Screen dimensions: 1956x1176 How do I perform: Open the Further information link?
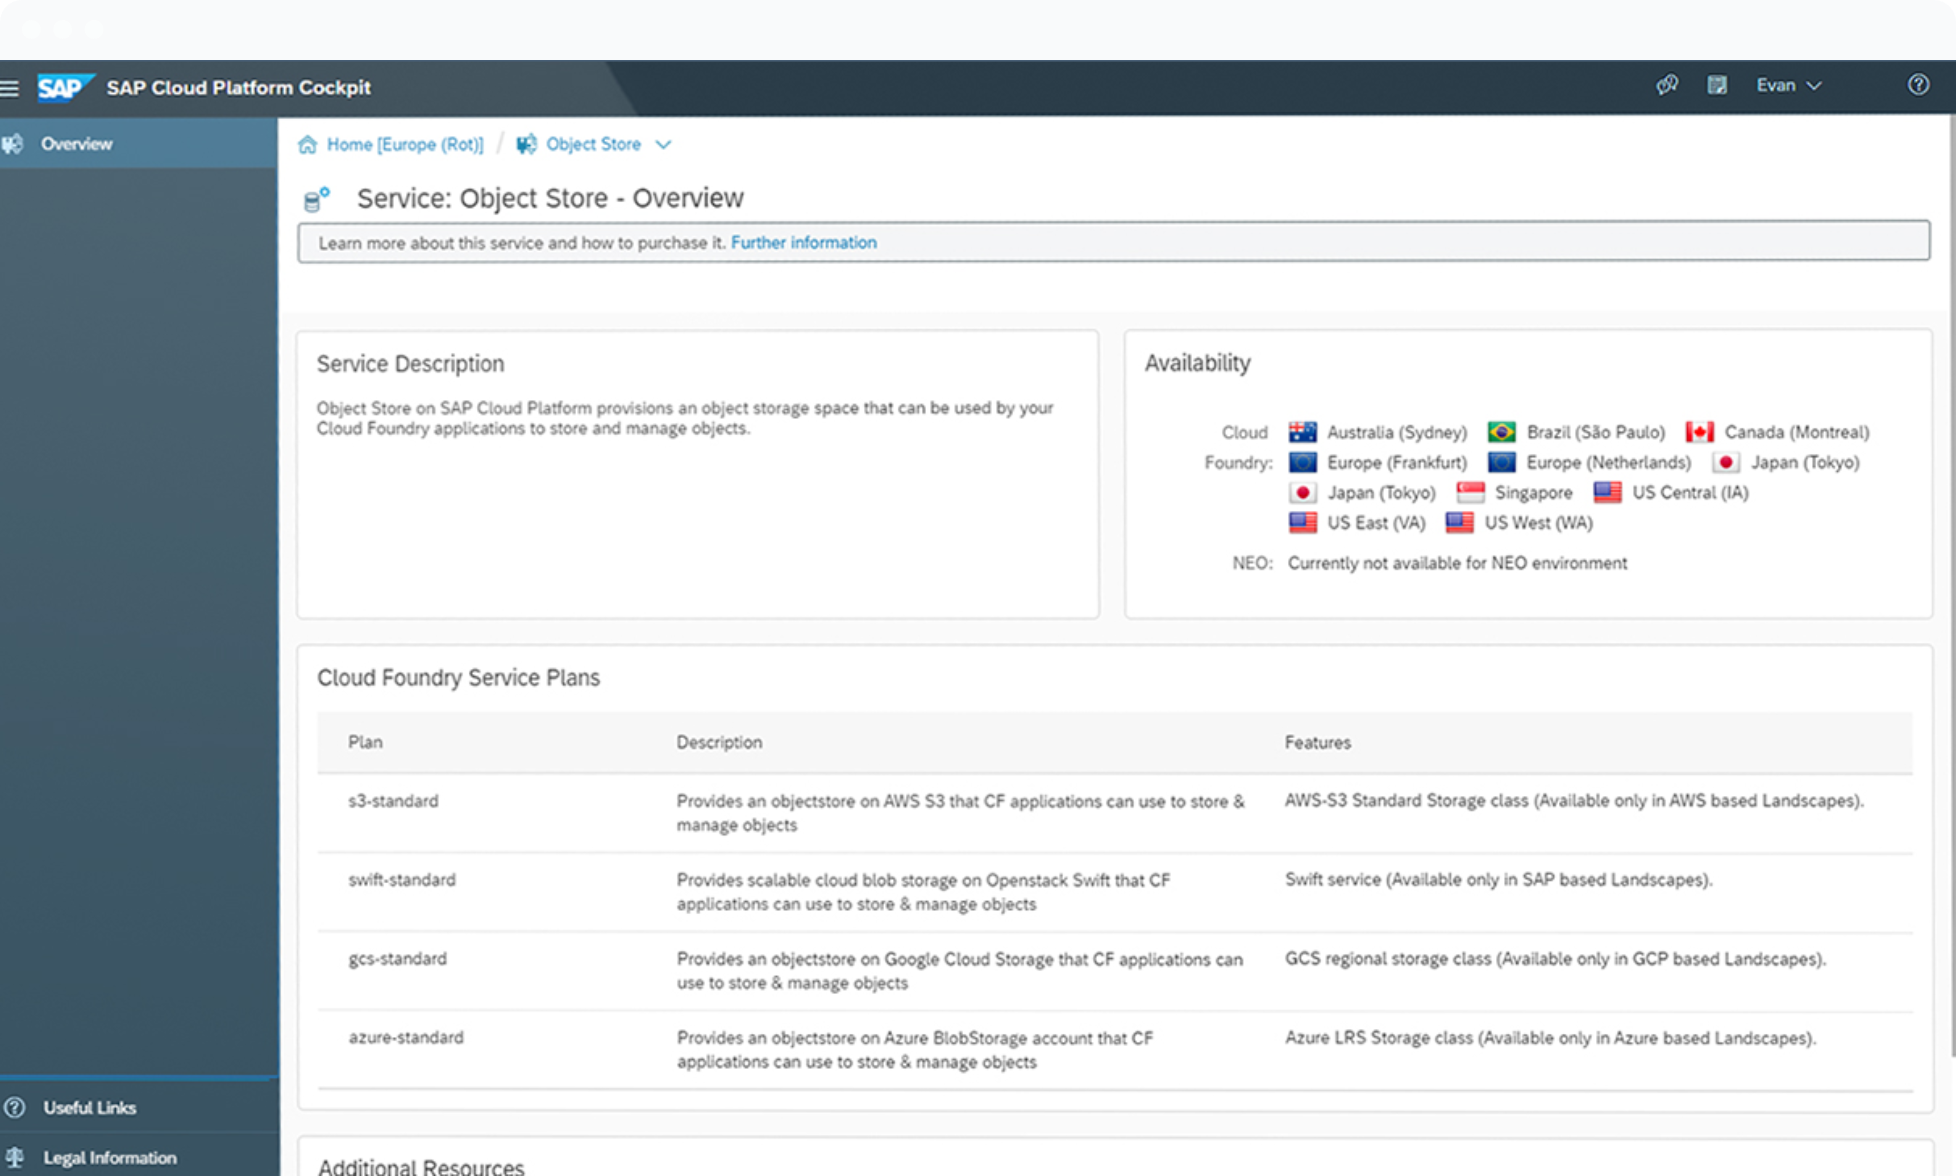click(x=803, y=242)
